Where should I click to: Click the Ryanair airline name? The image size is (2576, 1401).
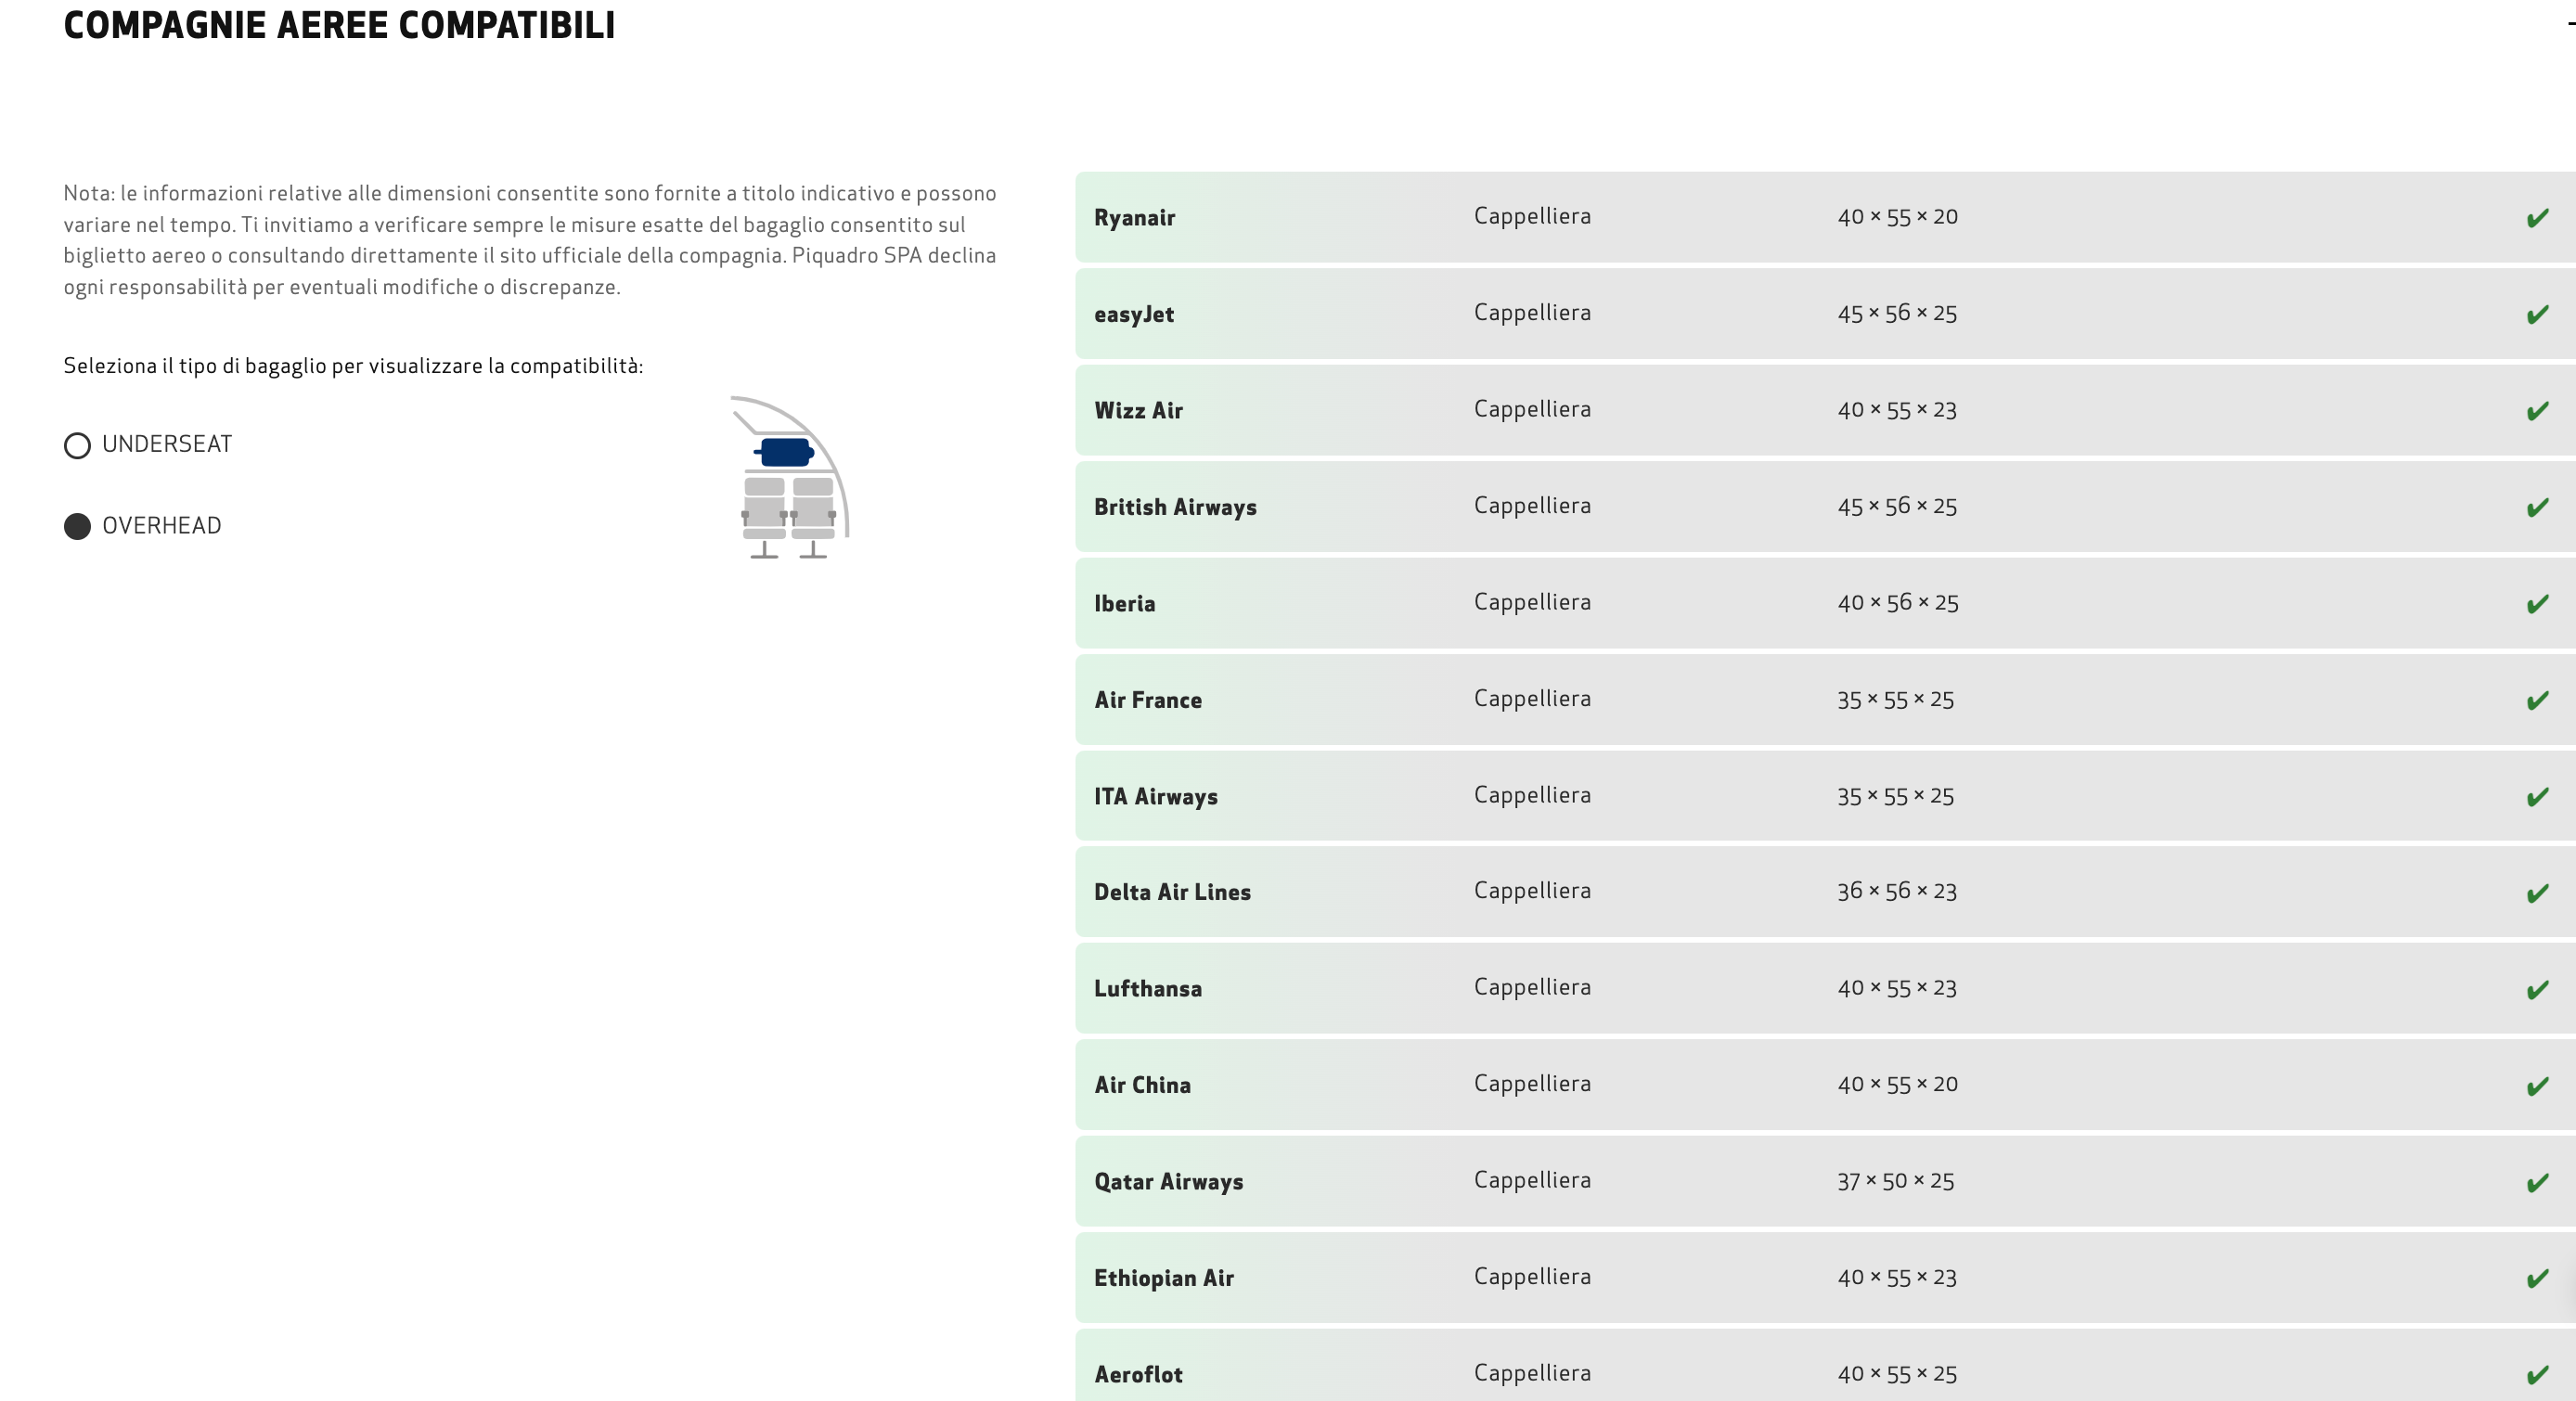(x=1134, y=218)
